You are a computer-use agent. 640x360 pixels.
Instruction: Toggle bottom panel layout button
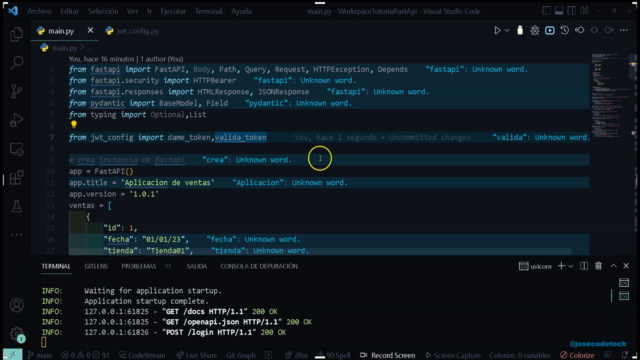(559, 11)
